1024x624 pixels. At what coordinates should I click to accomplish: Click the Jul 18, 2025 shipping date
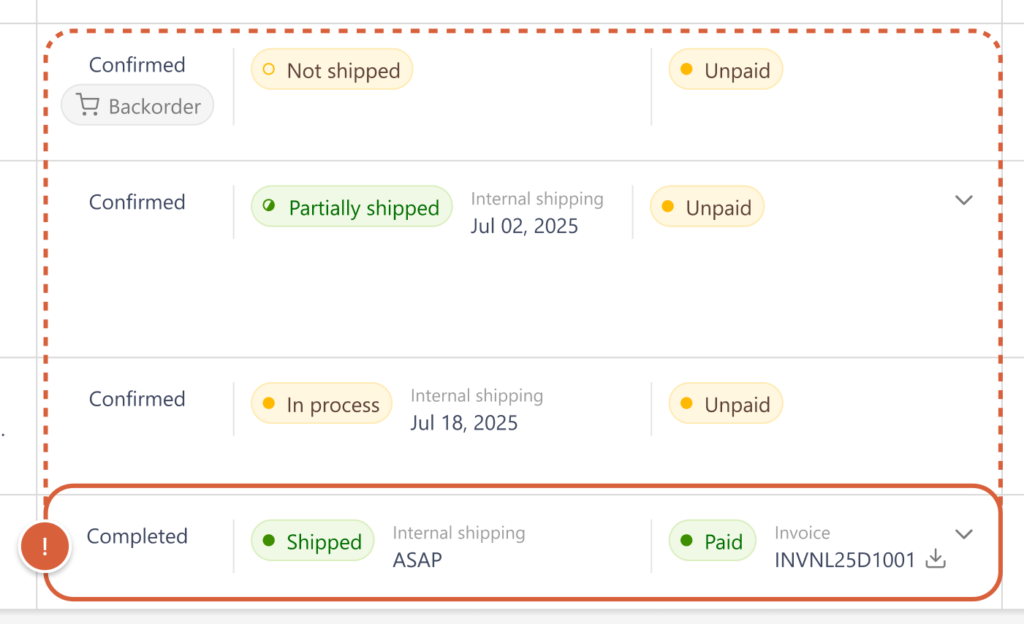[x=464, y=423]
